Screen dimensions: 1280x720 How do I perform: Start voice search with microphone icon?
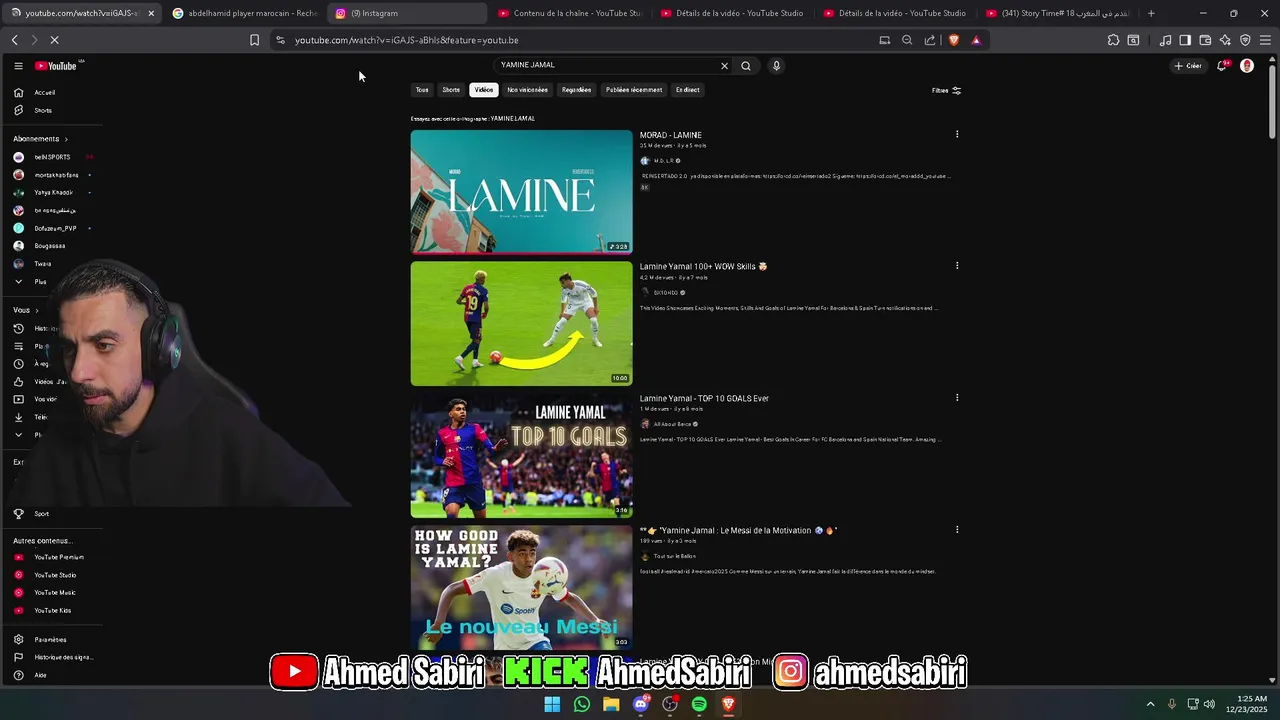(x=776, y=66)
